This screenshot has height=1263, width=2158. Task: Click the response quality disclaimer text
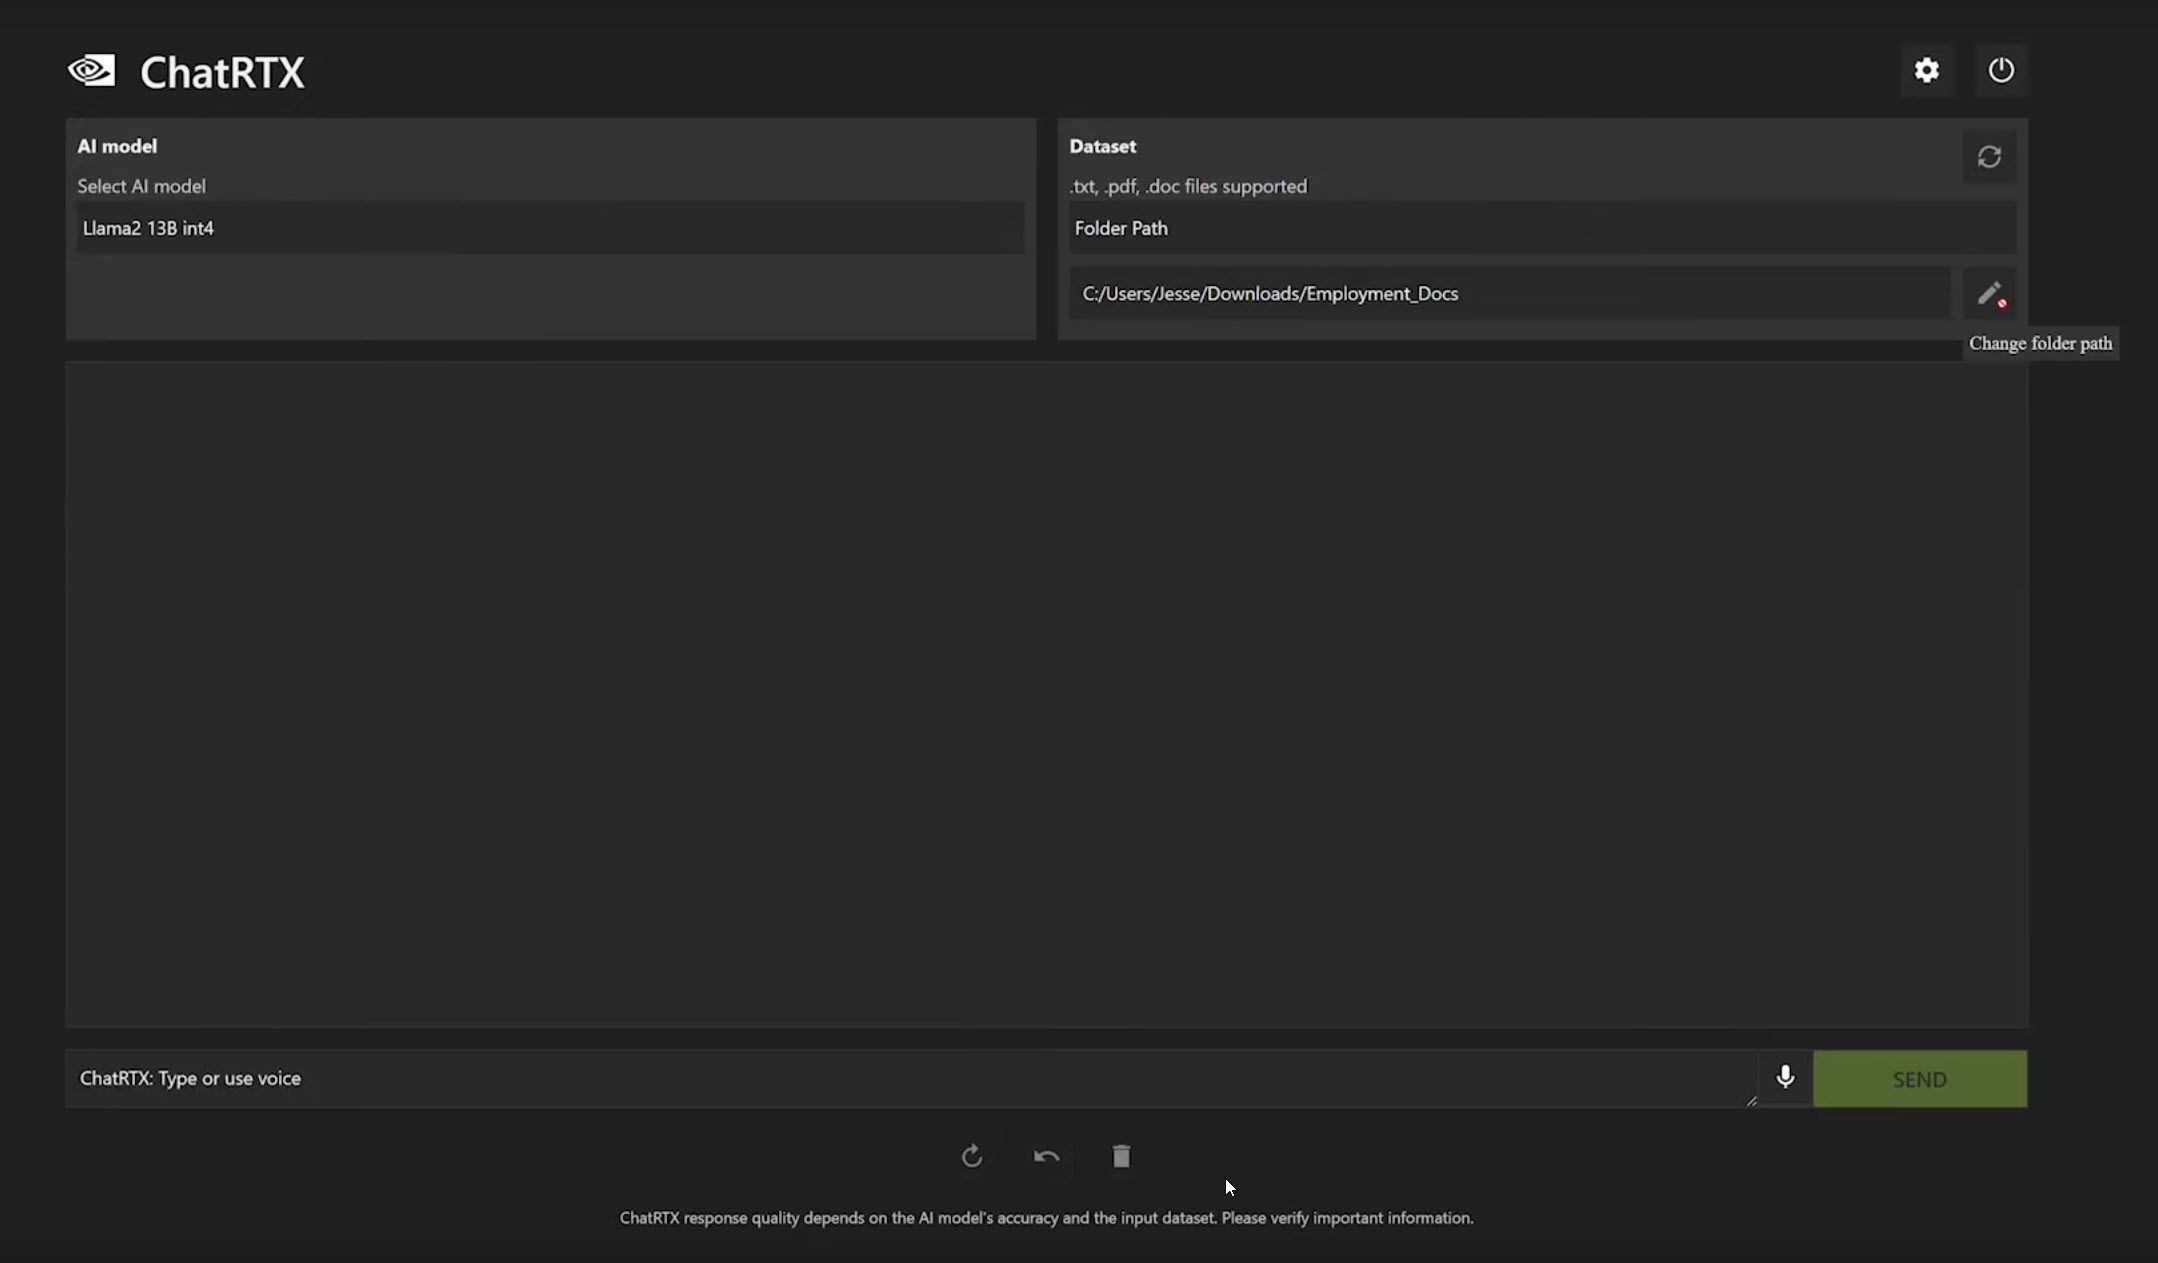point(1046,1218)
